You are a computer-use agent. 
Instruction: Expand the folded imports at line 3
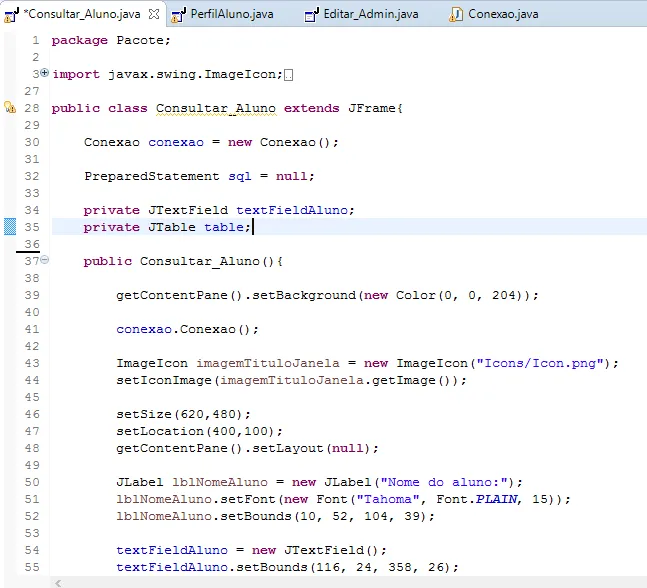coord(45,73)
